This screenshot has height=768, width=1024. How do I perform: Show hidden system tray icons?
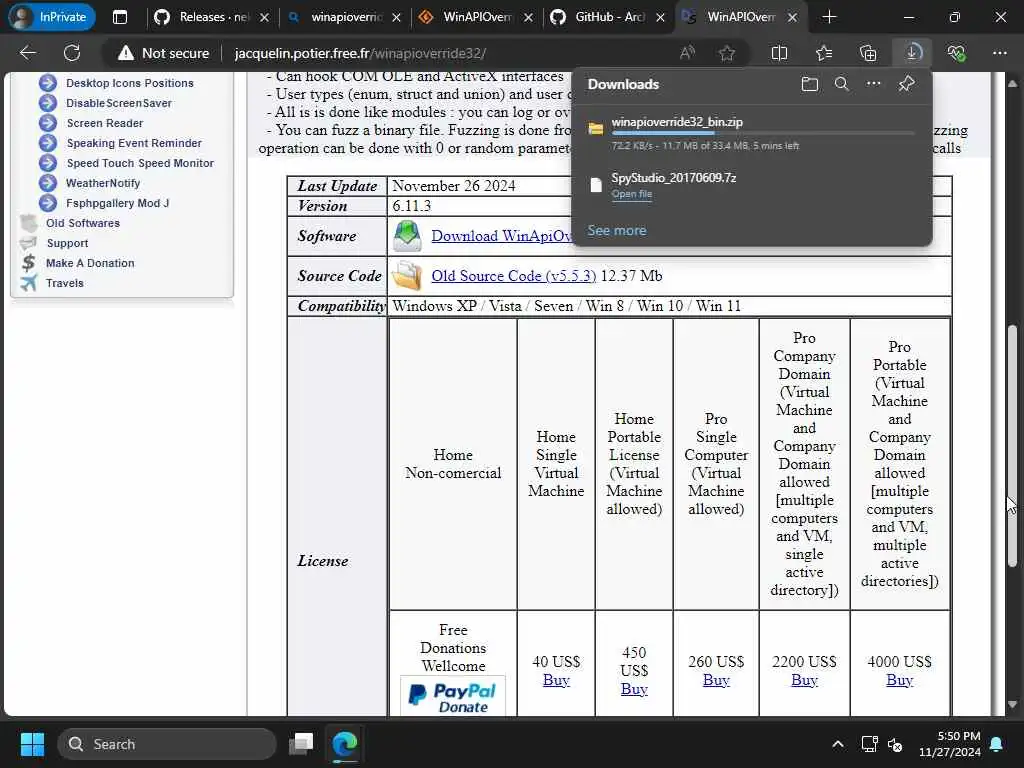click(838, 744)
